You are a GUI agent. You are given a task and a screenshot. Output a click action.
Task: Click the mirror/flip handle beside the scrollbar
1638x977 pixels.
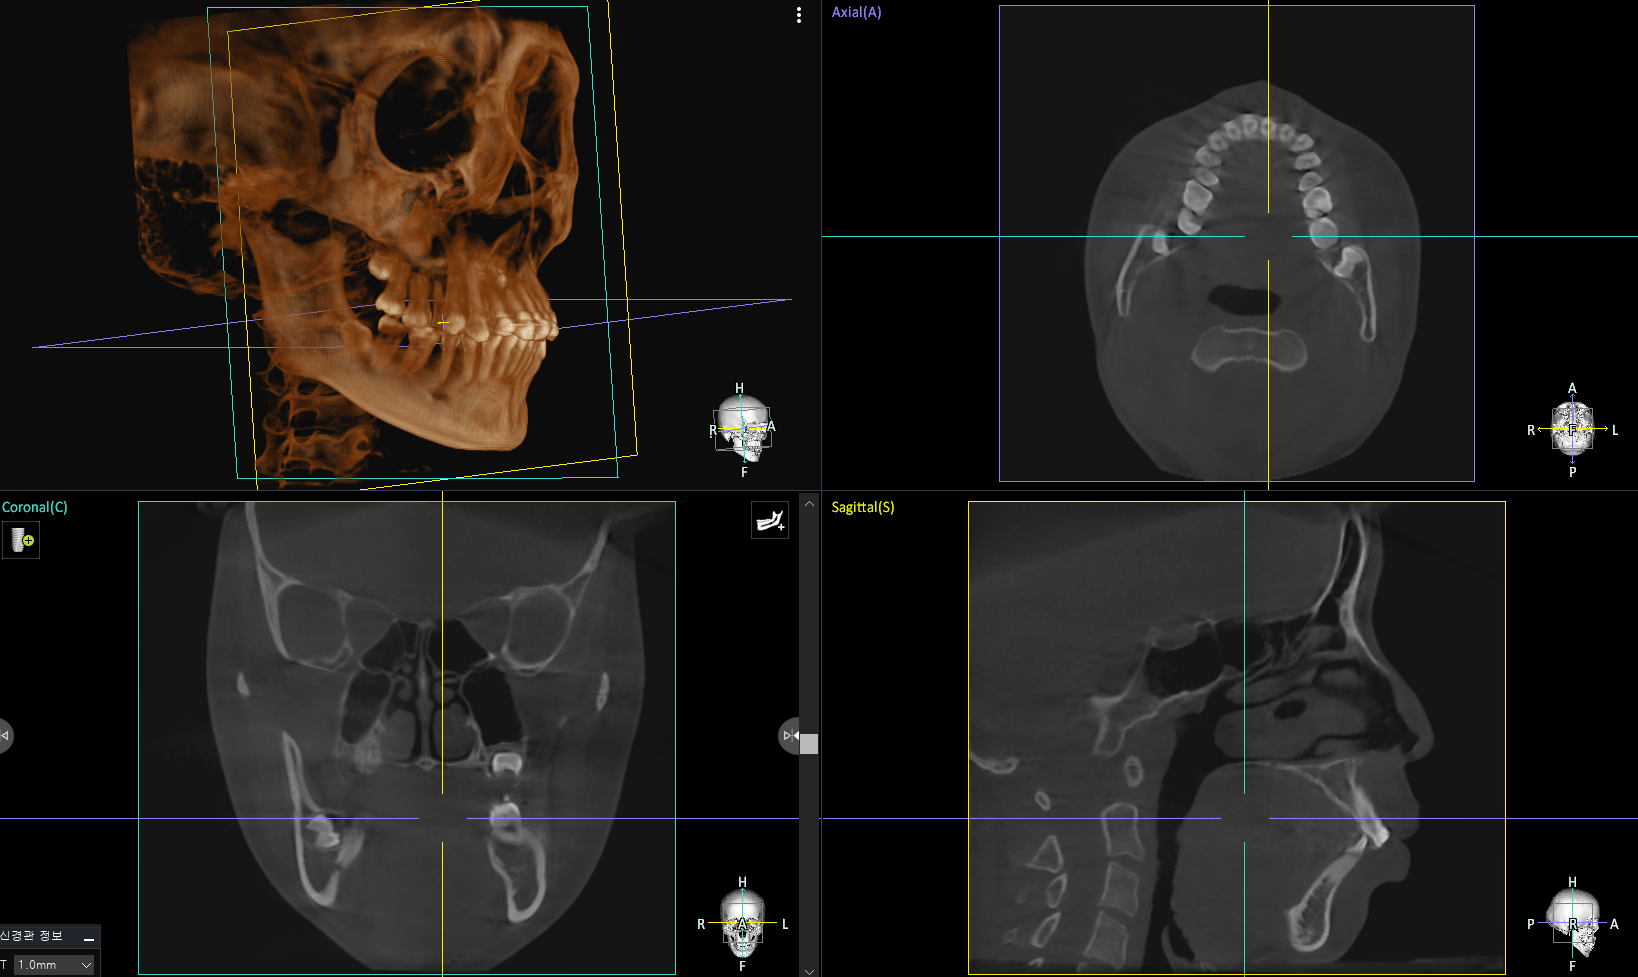789,736
